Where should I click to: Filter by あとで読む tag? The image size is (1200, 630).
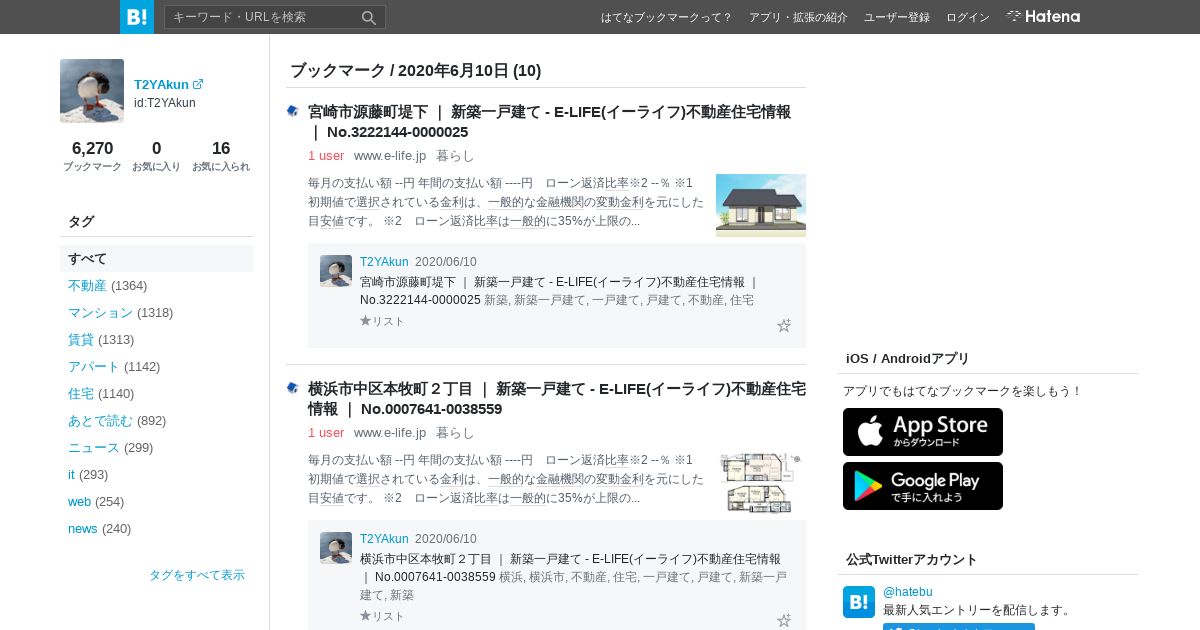pyautogui.click(x=100, y=420)
